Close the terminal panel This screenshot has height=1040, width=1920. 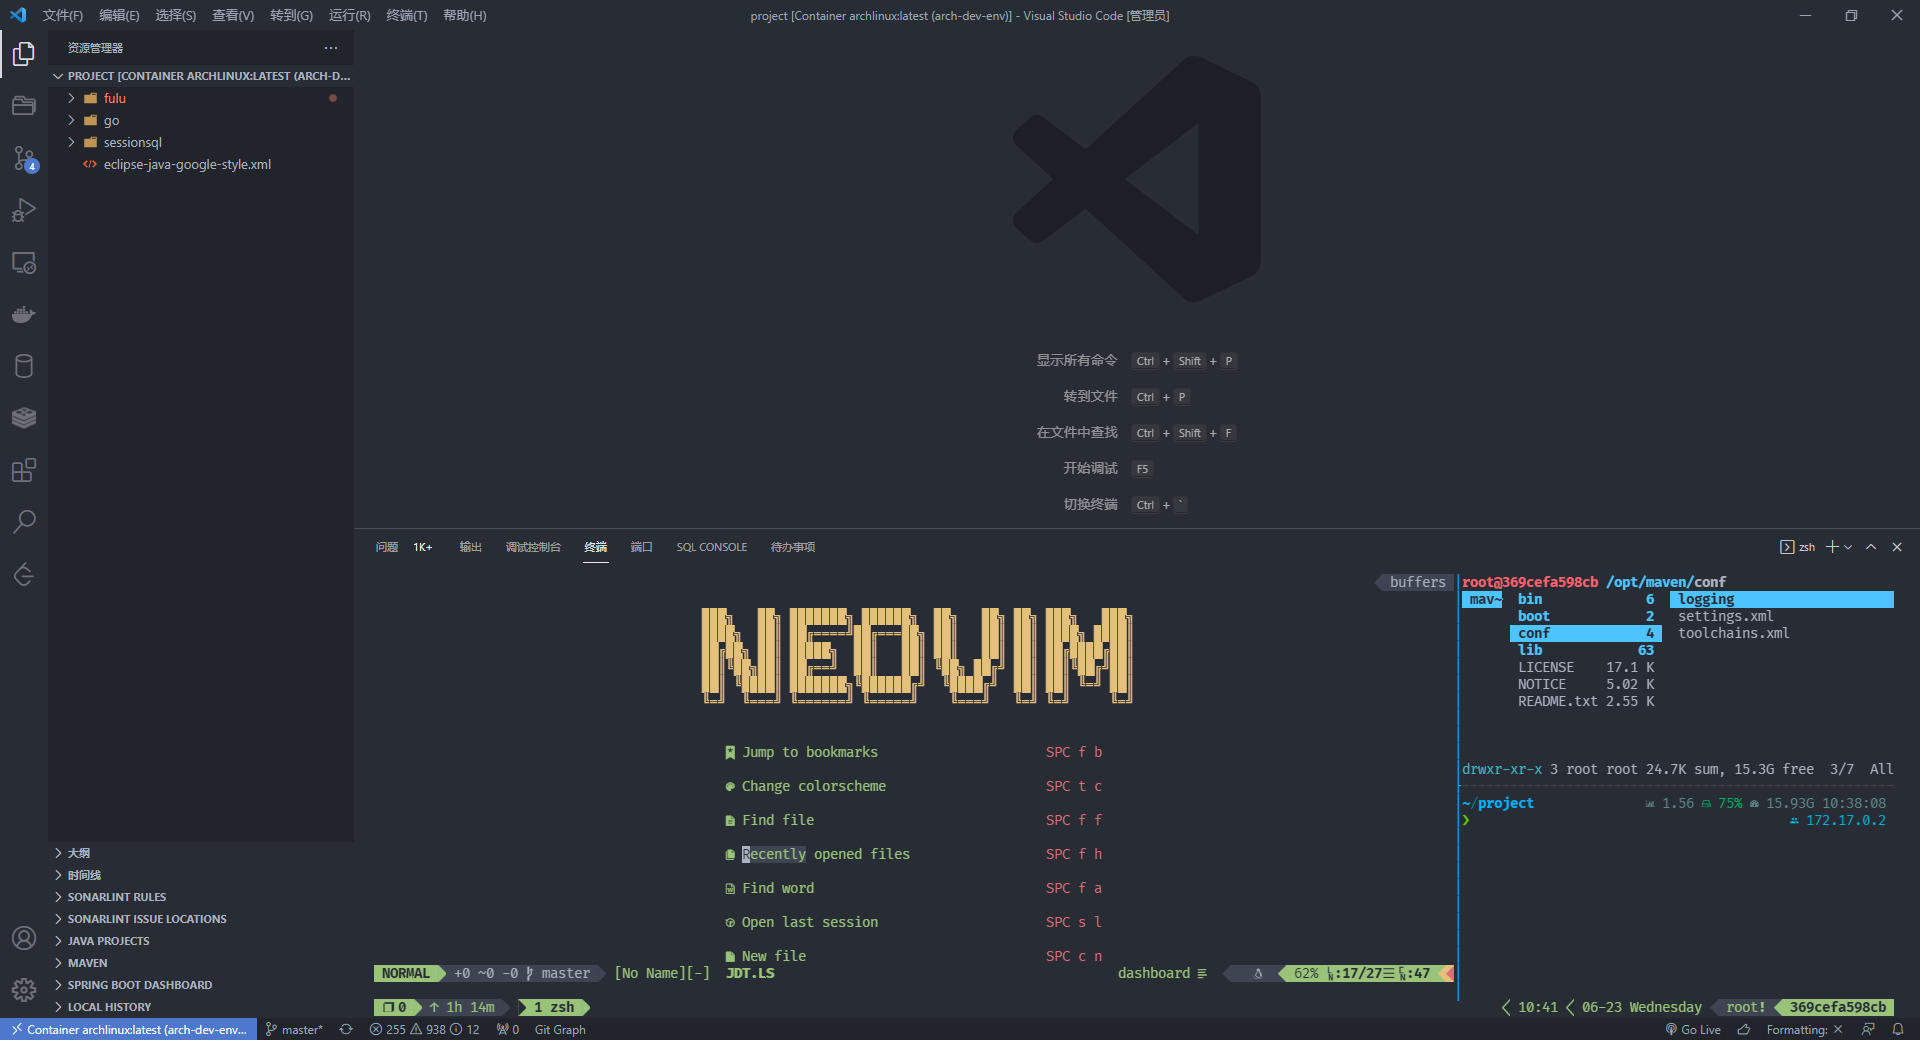pyautogui.click(x=1897, y=547)
